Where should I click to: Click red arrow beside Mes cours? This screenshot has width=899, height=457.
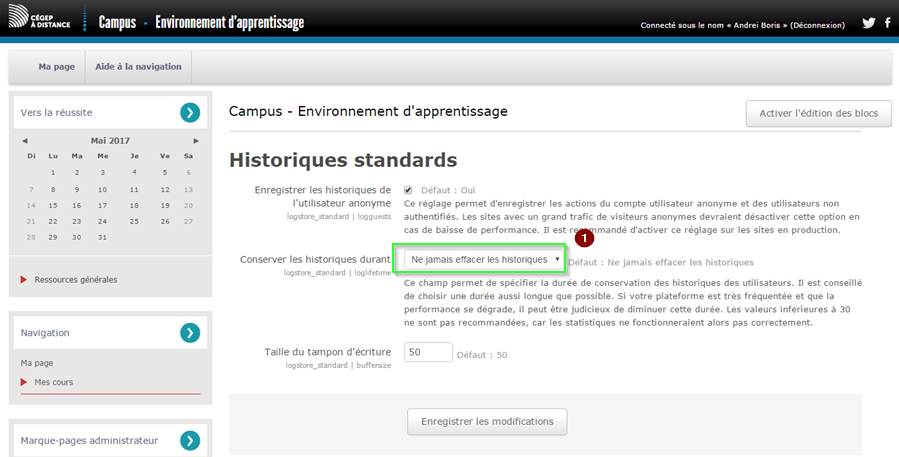[24, 382]
